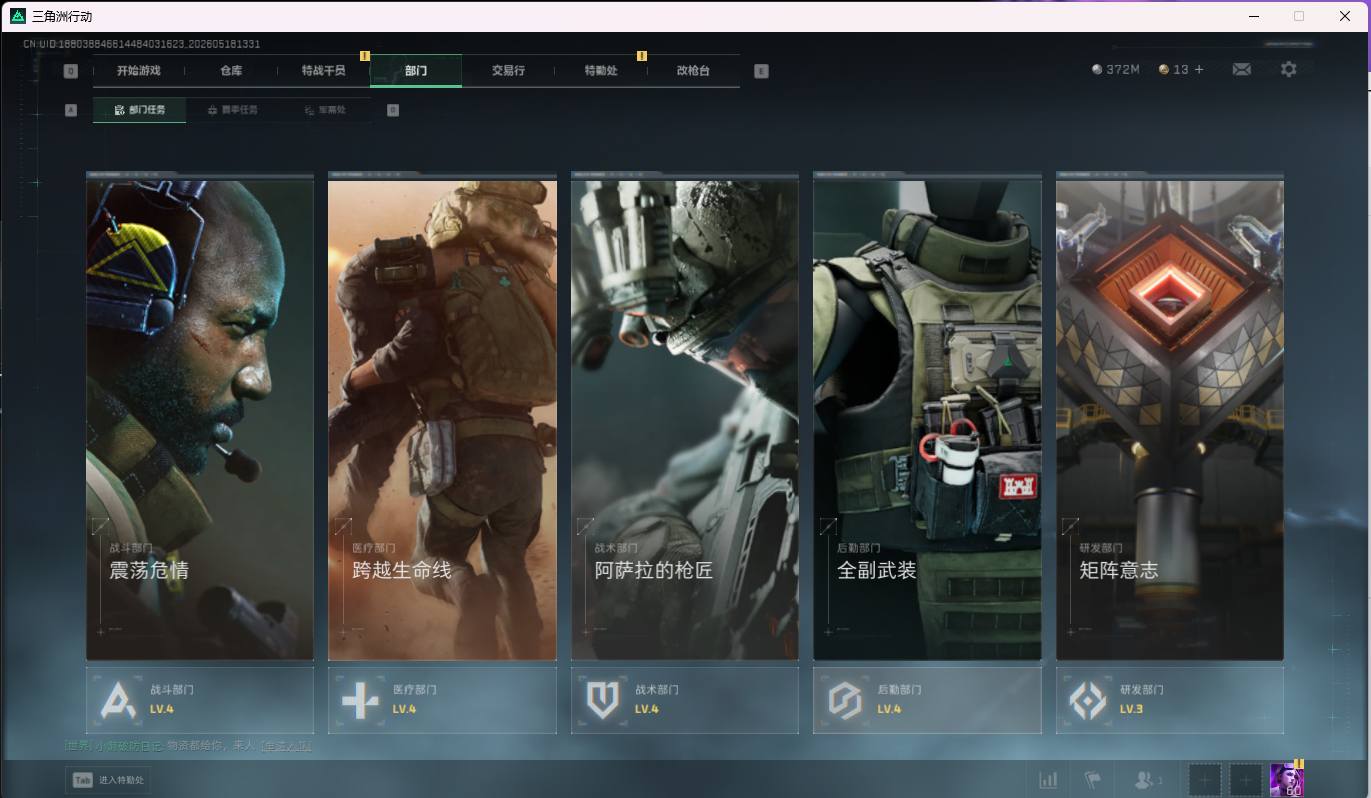Viewport: 1371px width, 798px height.
Task: Close the 三角洲行动 window
Action: pyautogui.click(x=1345, y=16)
